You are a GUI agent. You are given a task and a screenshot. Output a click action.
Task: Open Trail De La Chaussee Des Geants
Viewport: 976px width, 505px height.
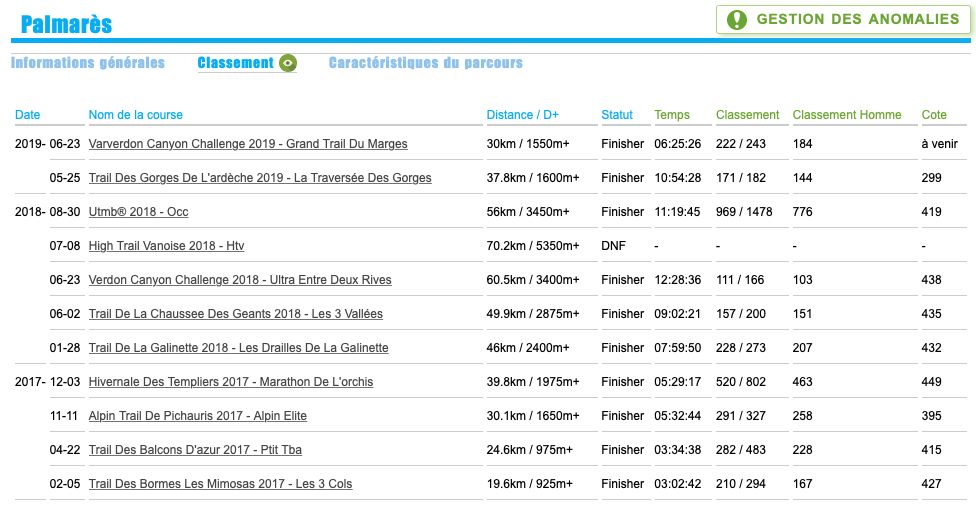click(235, 314)
